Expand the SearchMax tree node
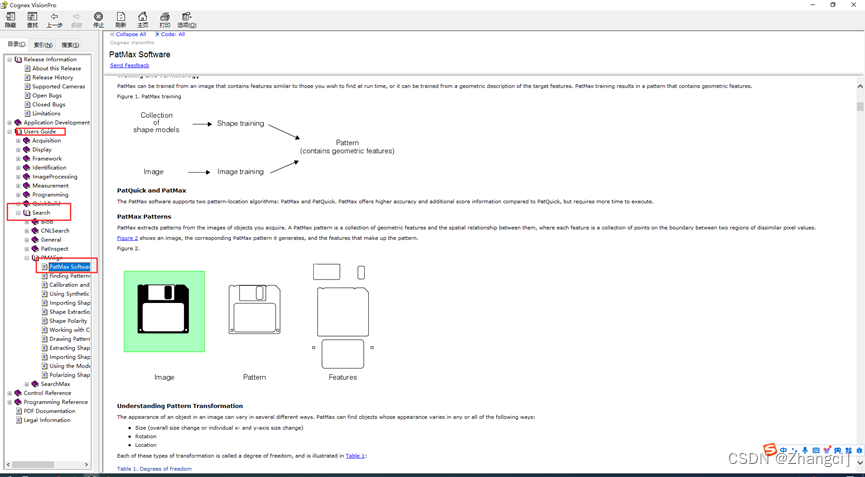 [x=27, y=384]
